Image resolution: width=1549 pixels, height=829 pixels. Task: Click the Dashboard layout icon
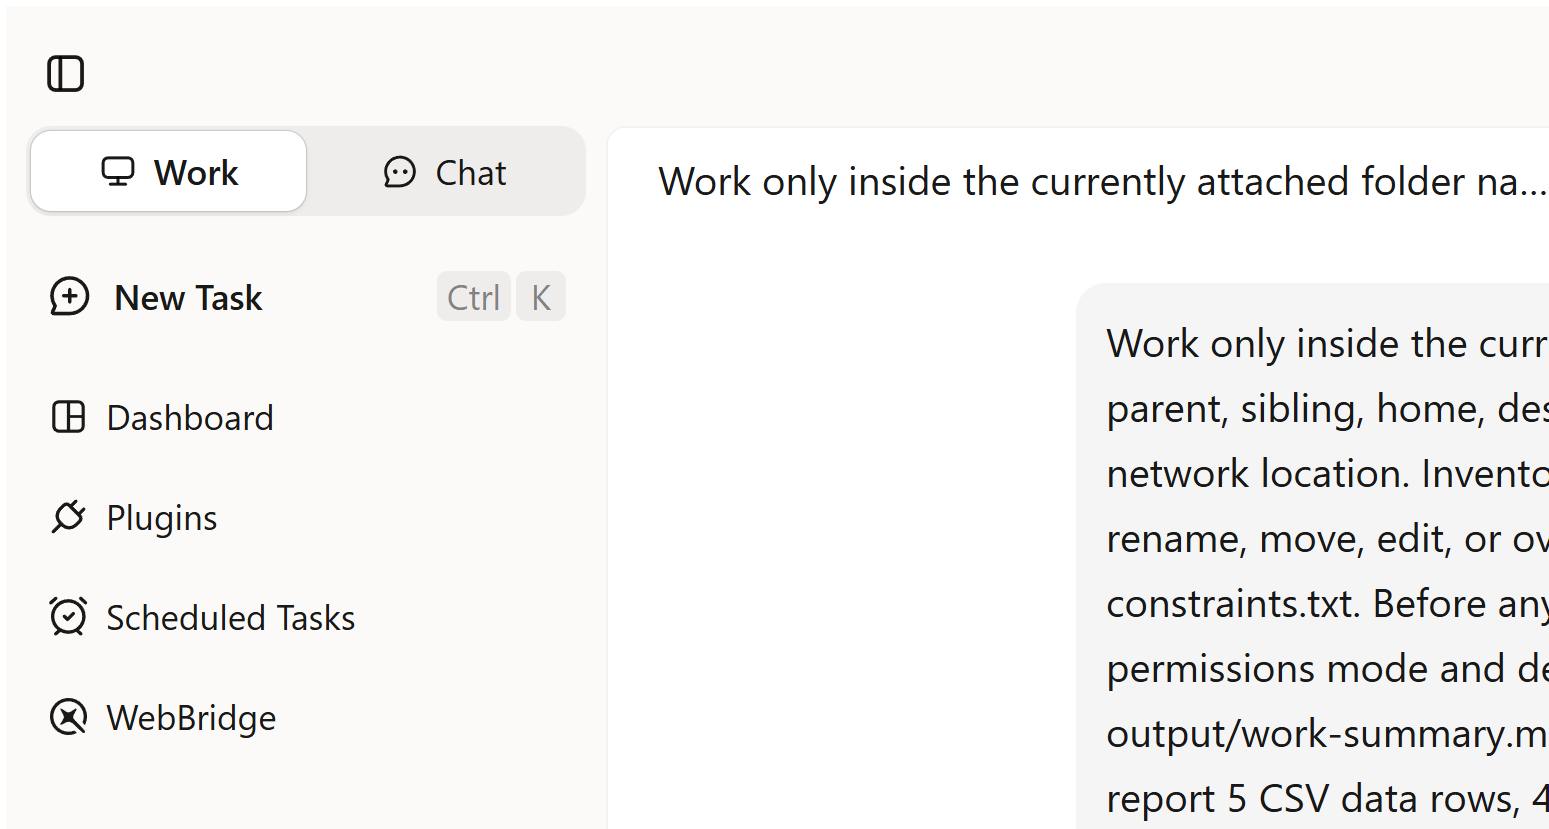[x=68, y=417]
